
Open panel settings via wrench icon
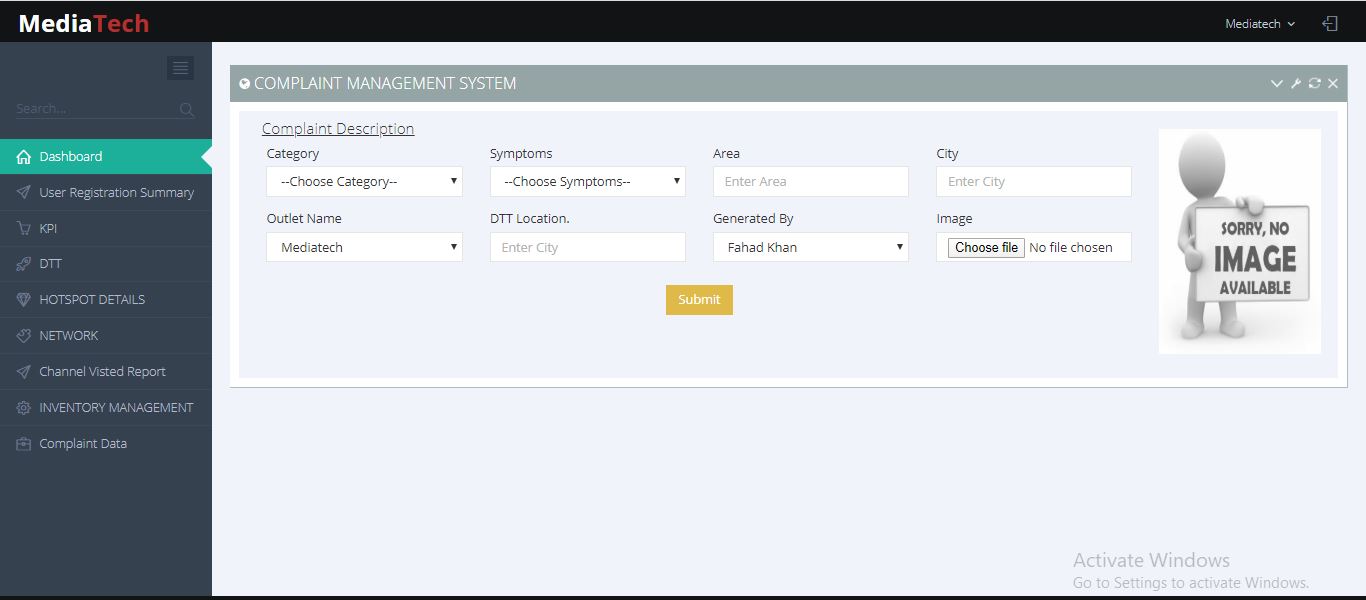(1295, 84)
